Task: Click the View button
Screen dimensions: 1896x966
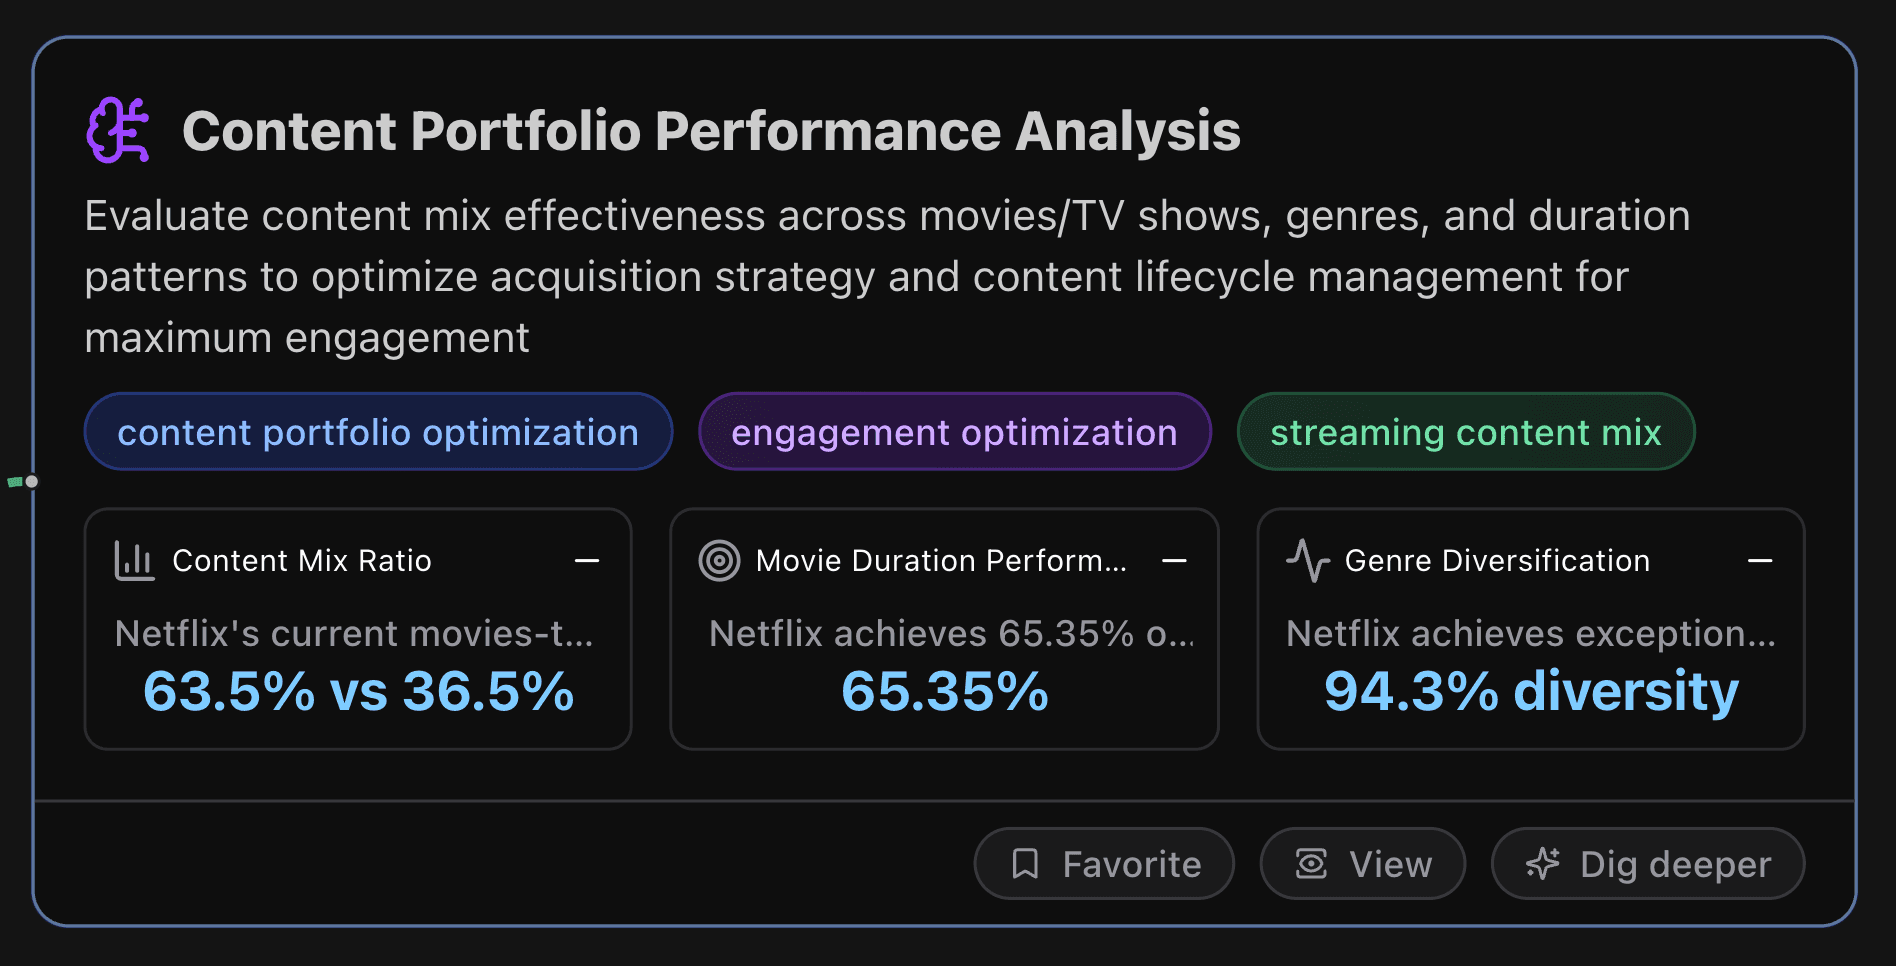Action: click(x=1362, y=862)
